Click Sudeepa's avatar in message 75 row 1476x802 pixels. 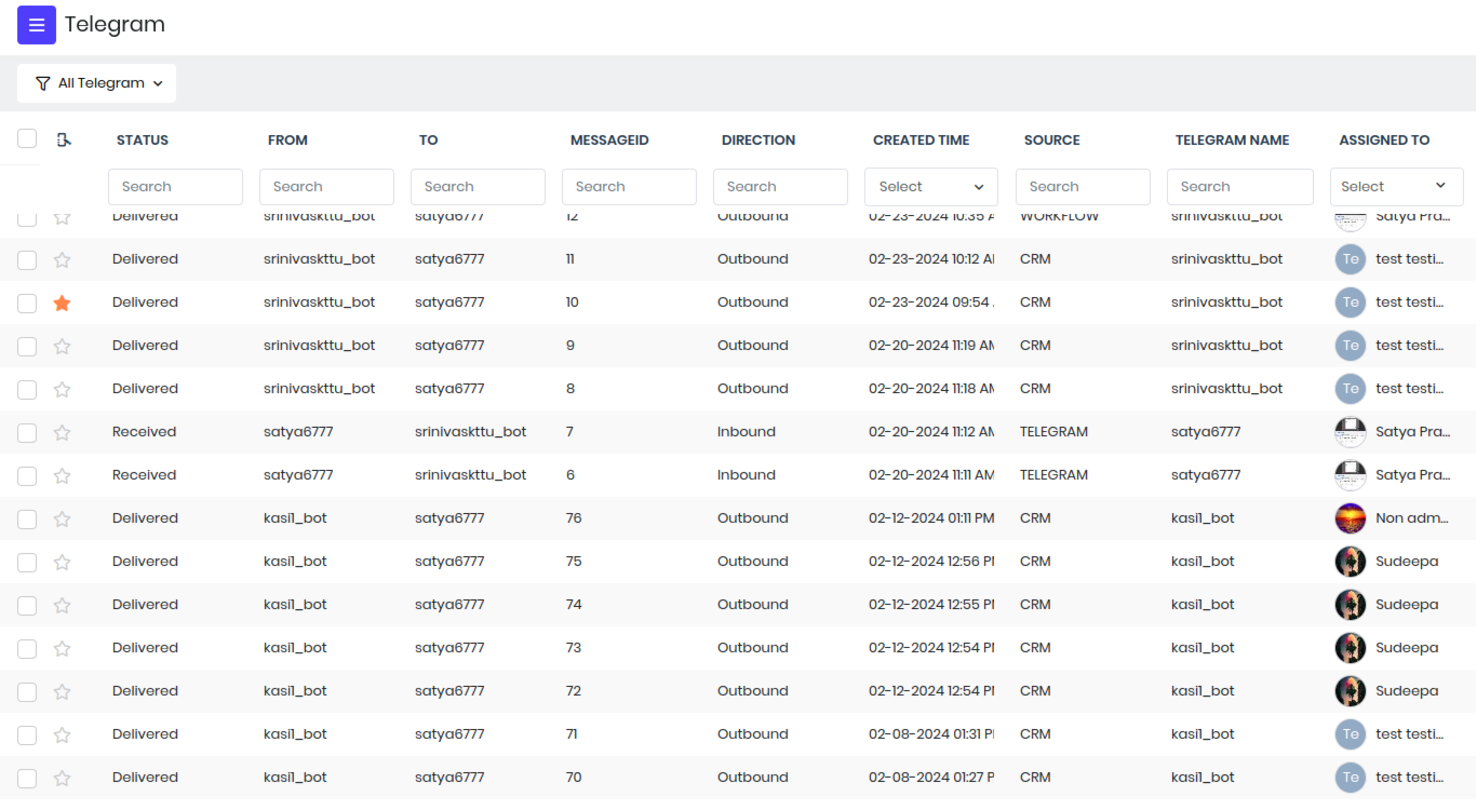click(1351, 561)
